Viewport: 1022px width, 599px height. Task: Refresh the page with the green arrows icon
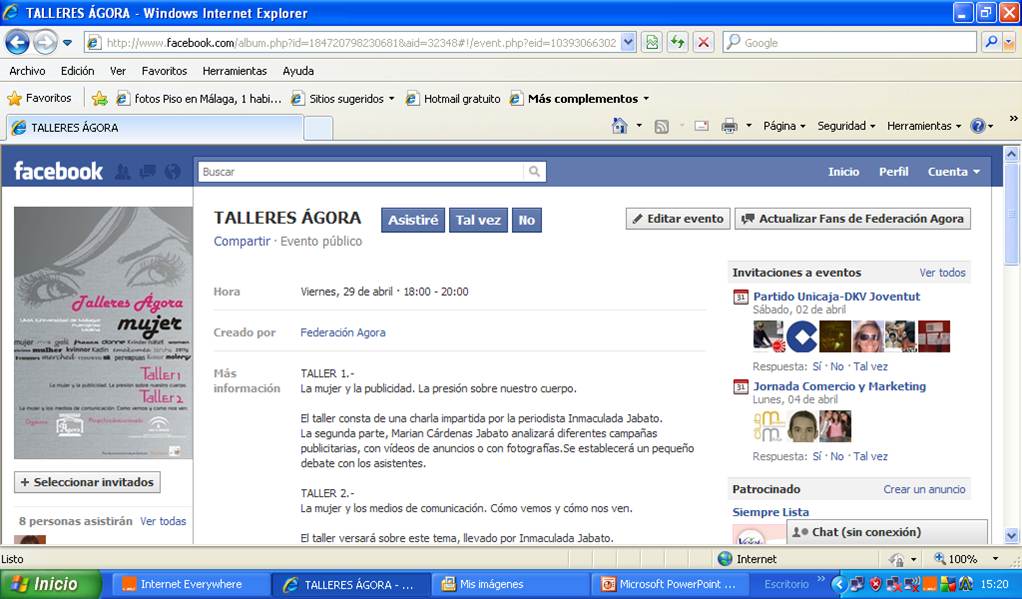678,43
